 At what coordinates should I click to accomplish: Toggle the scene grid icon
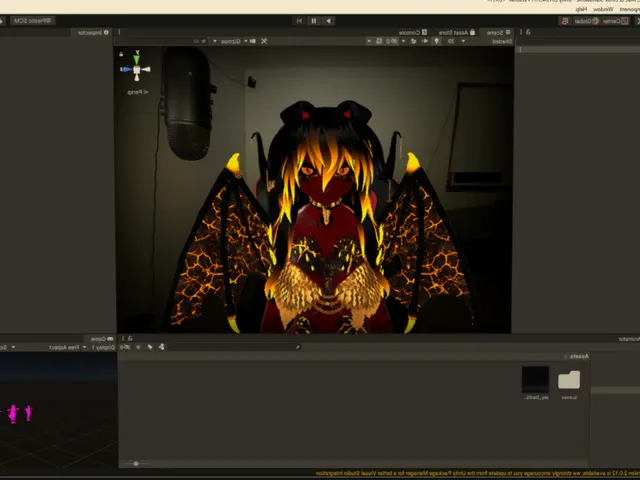(x=379, y=41)
